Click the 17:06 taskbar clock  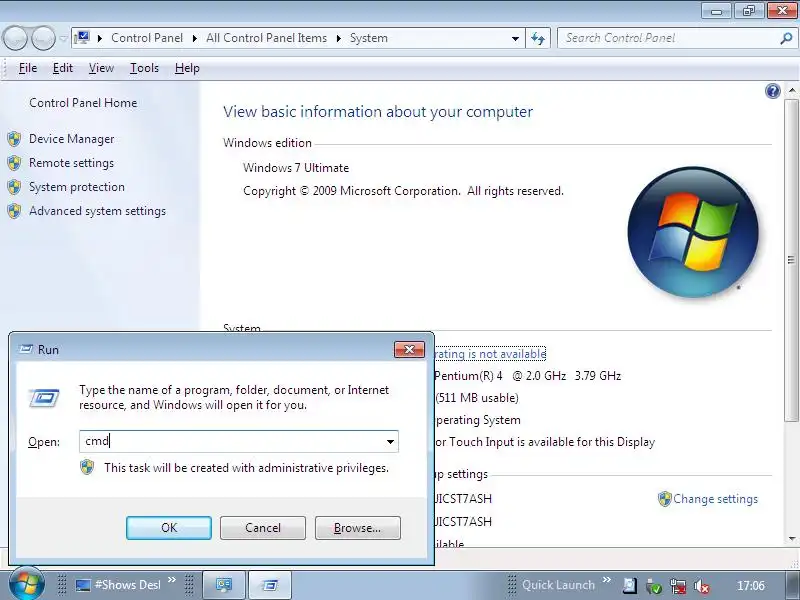click(751, 585)
